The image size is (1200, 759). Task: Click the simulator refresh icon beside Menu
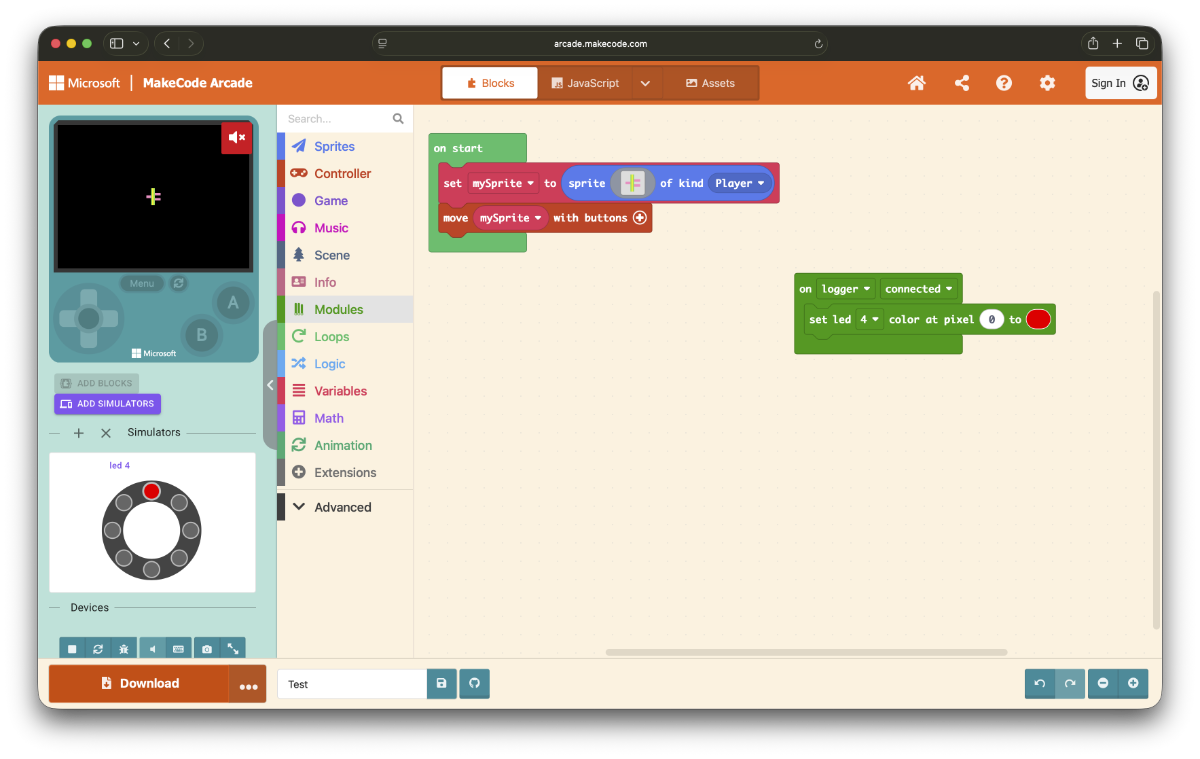[x=178, y=283]
